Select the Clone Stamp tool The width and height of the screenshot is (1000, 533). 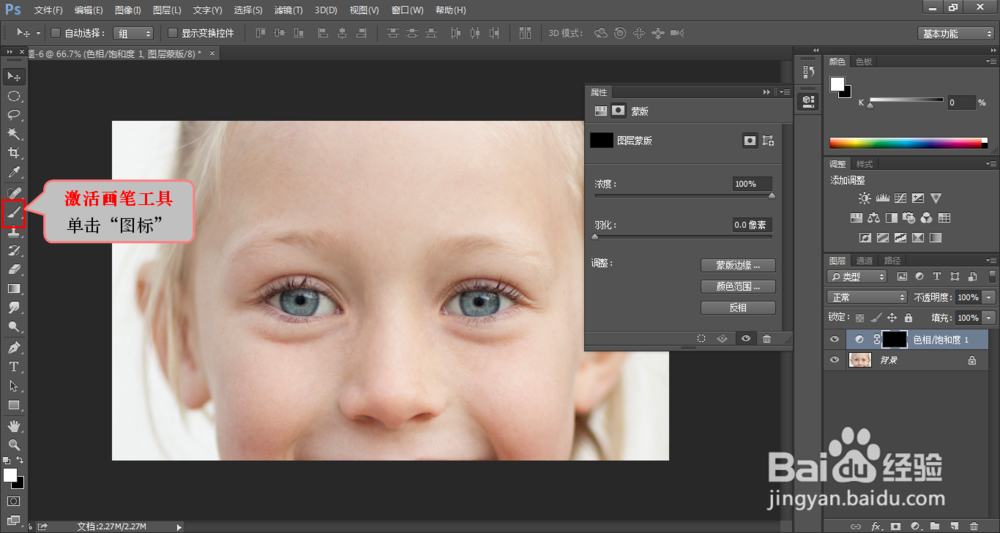13,233
